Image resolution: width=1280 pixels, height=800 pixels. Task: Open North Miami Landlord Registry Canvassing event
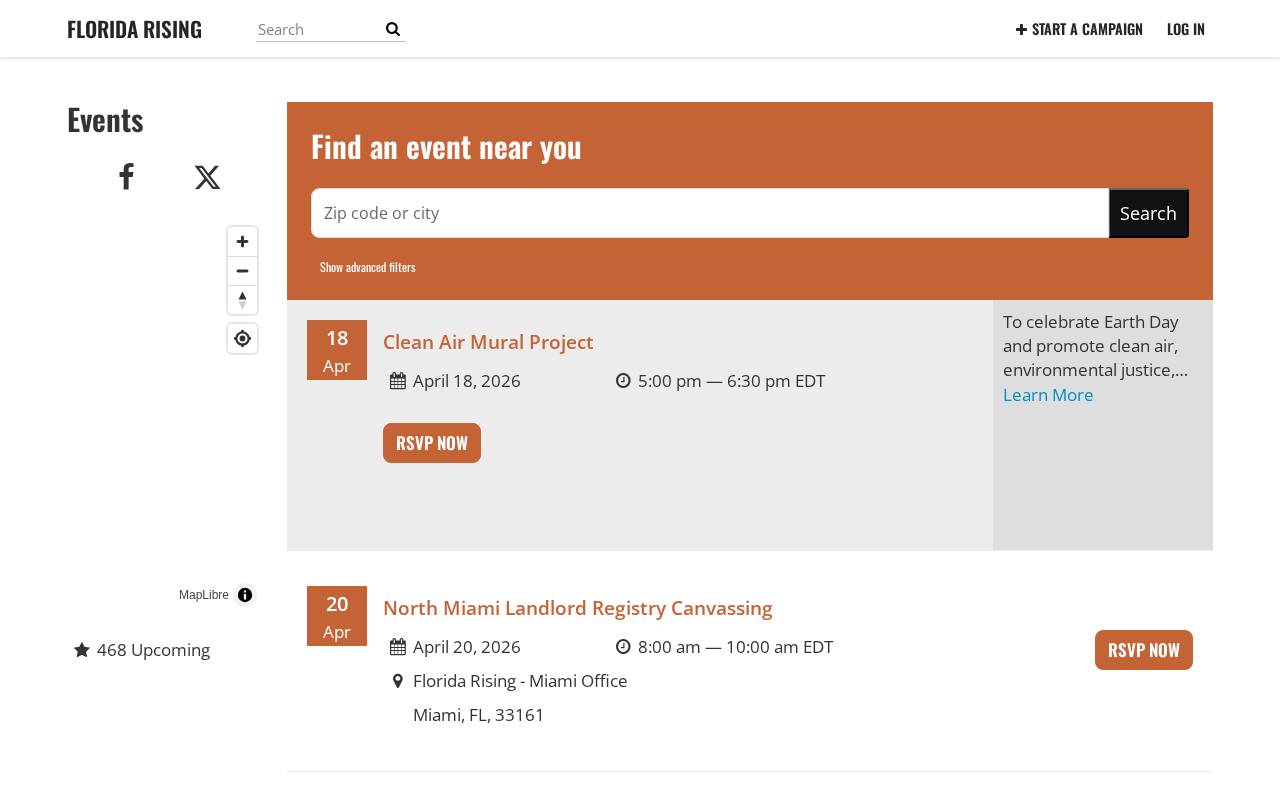(x=577, y=608)
